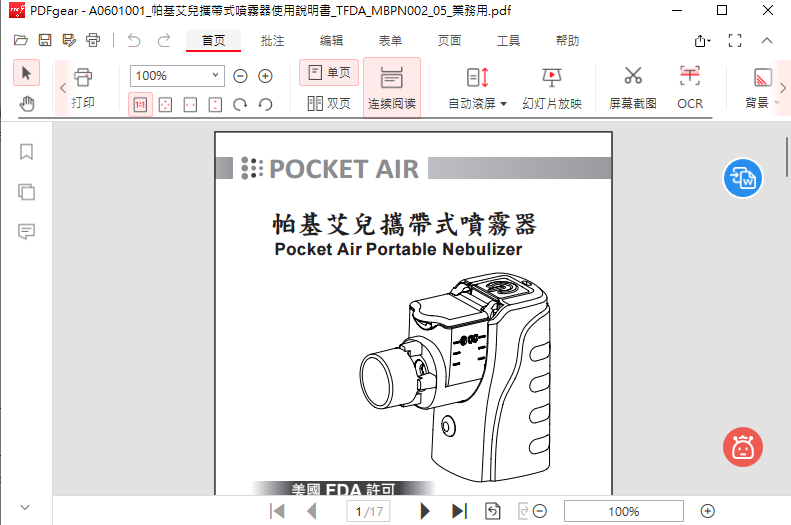The width and height of the screenshot is (791, 525).
Task: Click the fit height icon
Action: pos(215,104)
